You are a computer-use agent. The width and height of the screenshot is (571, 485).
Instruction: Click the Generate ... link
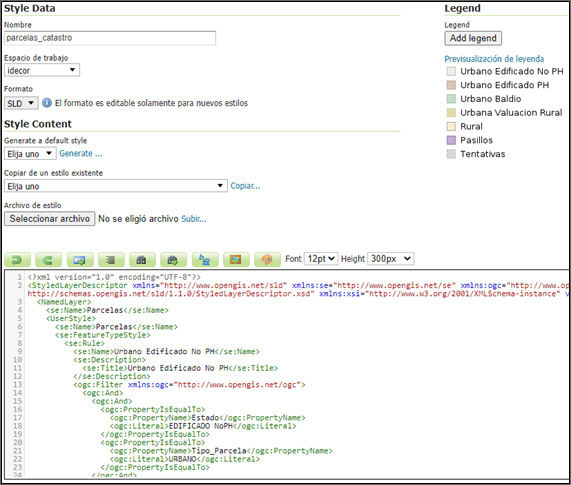[x=81, y=154]
